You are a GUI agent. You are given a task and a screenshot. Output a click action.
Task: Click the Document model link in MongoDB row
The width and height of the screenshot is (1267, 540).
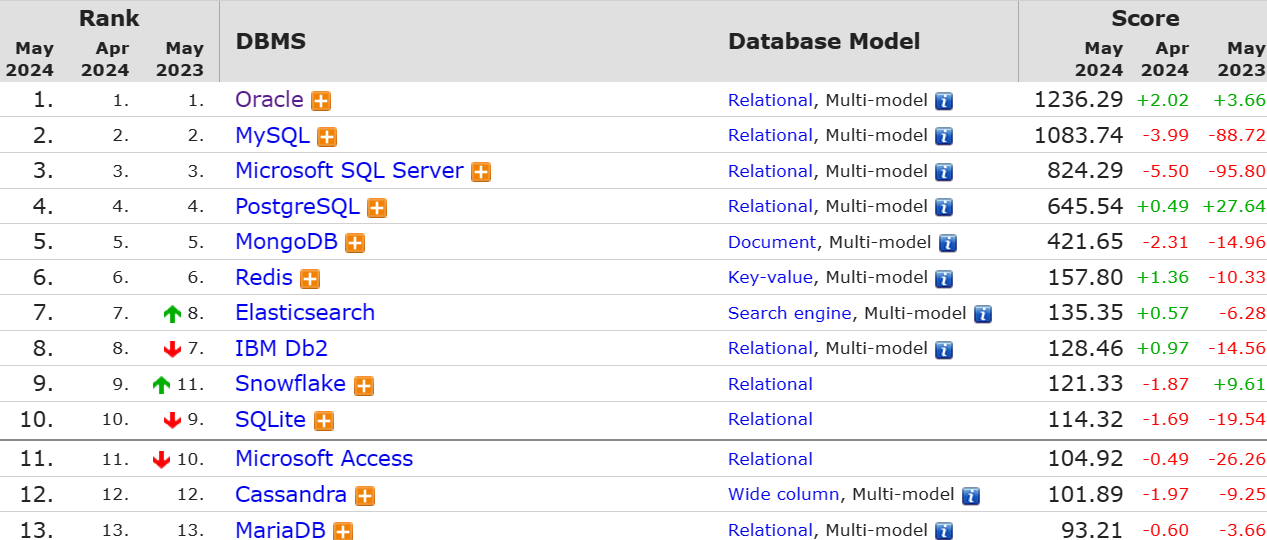click(x=772, y=242)
